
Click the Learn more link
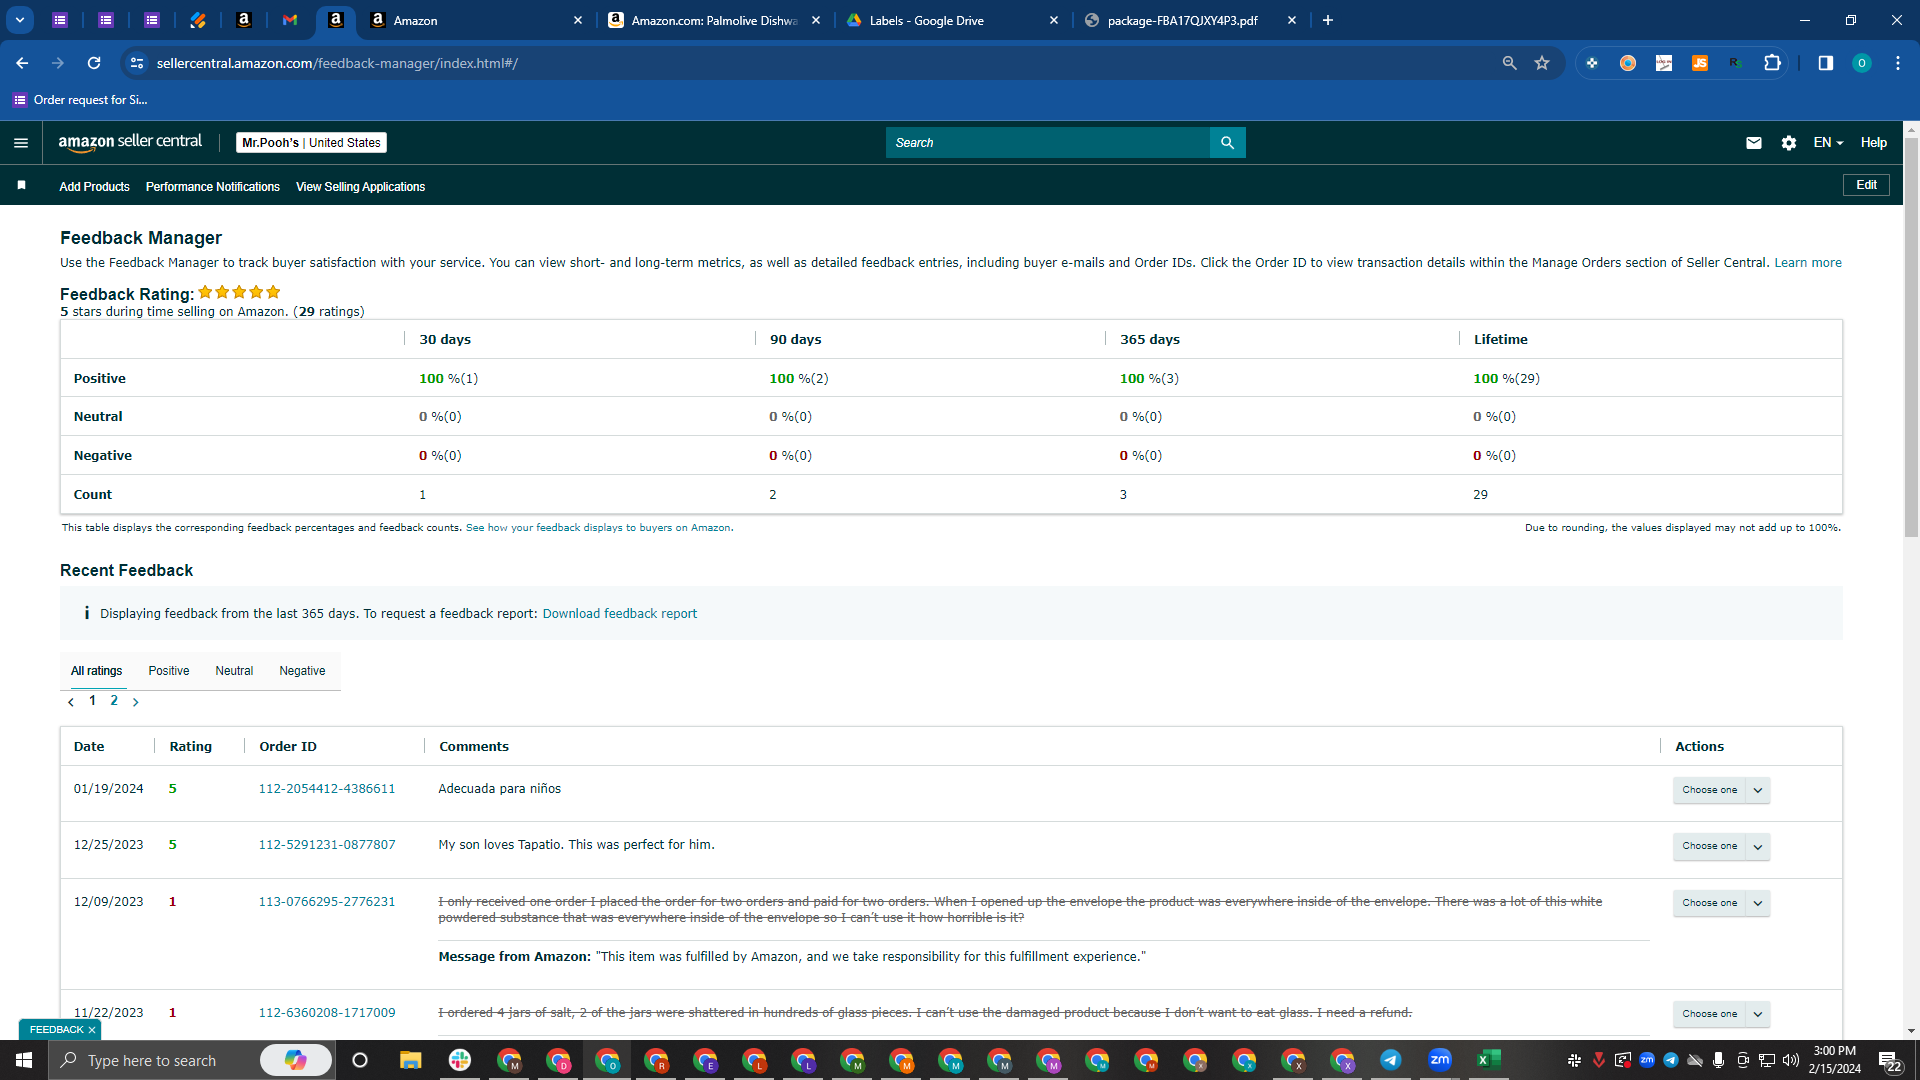pos(1808,263)
